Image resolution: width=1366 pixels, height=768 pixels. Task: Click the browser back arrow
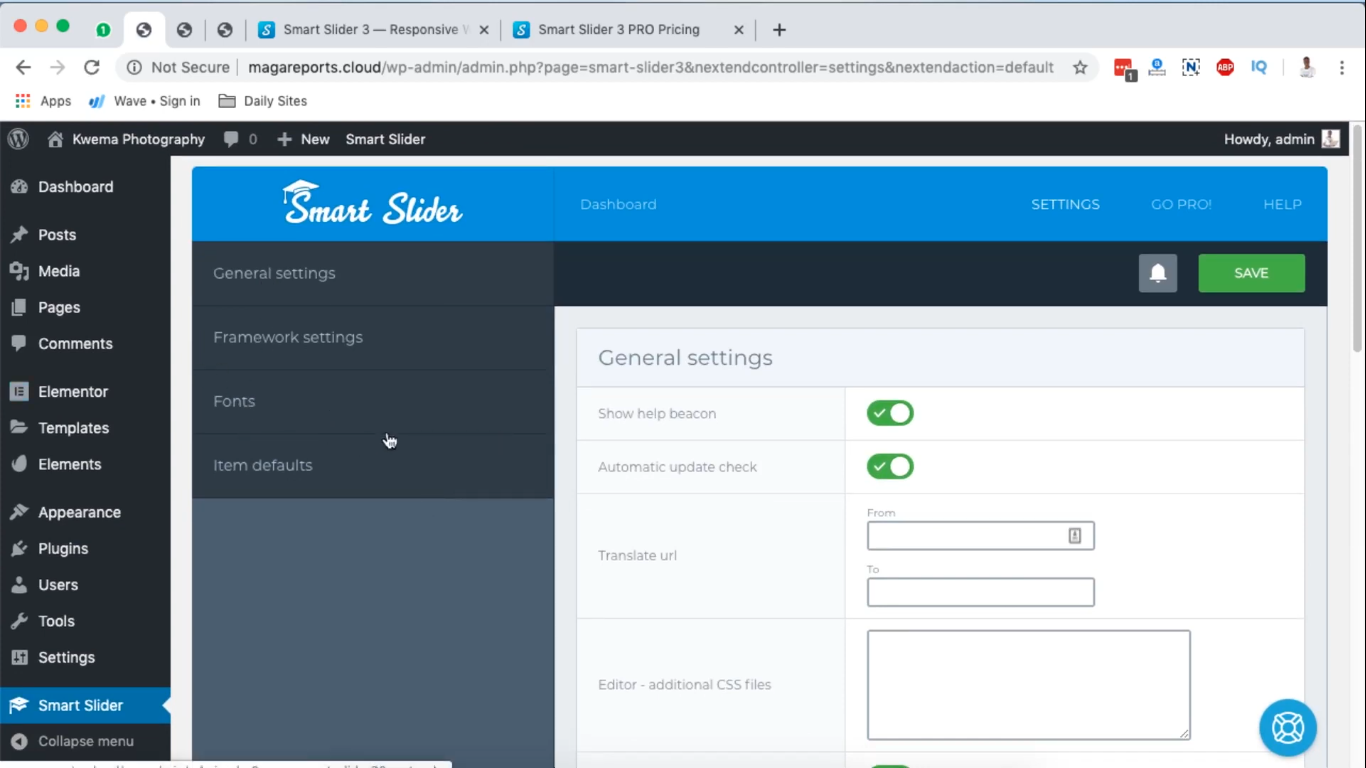click(x=24, y=67)
